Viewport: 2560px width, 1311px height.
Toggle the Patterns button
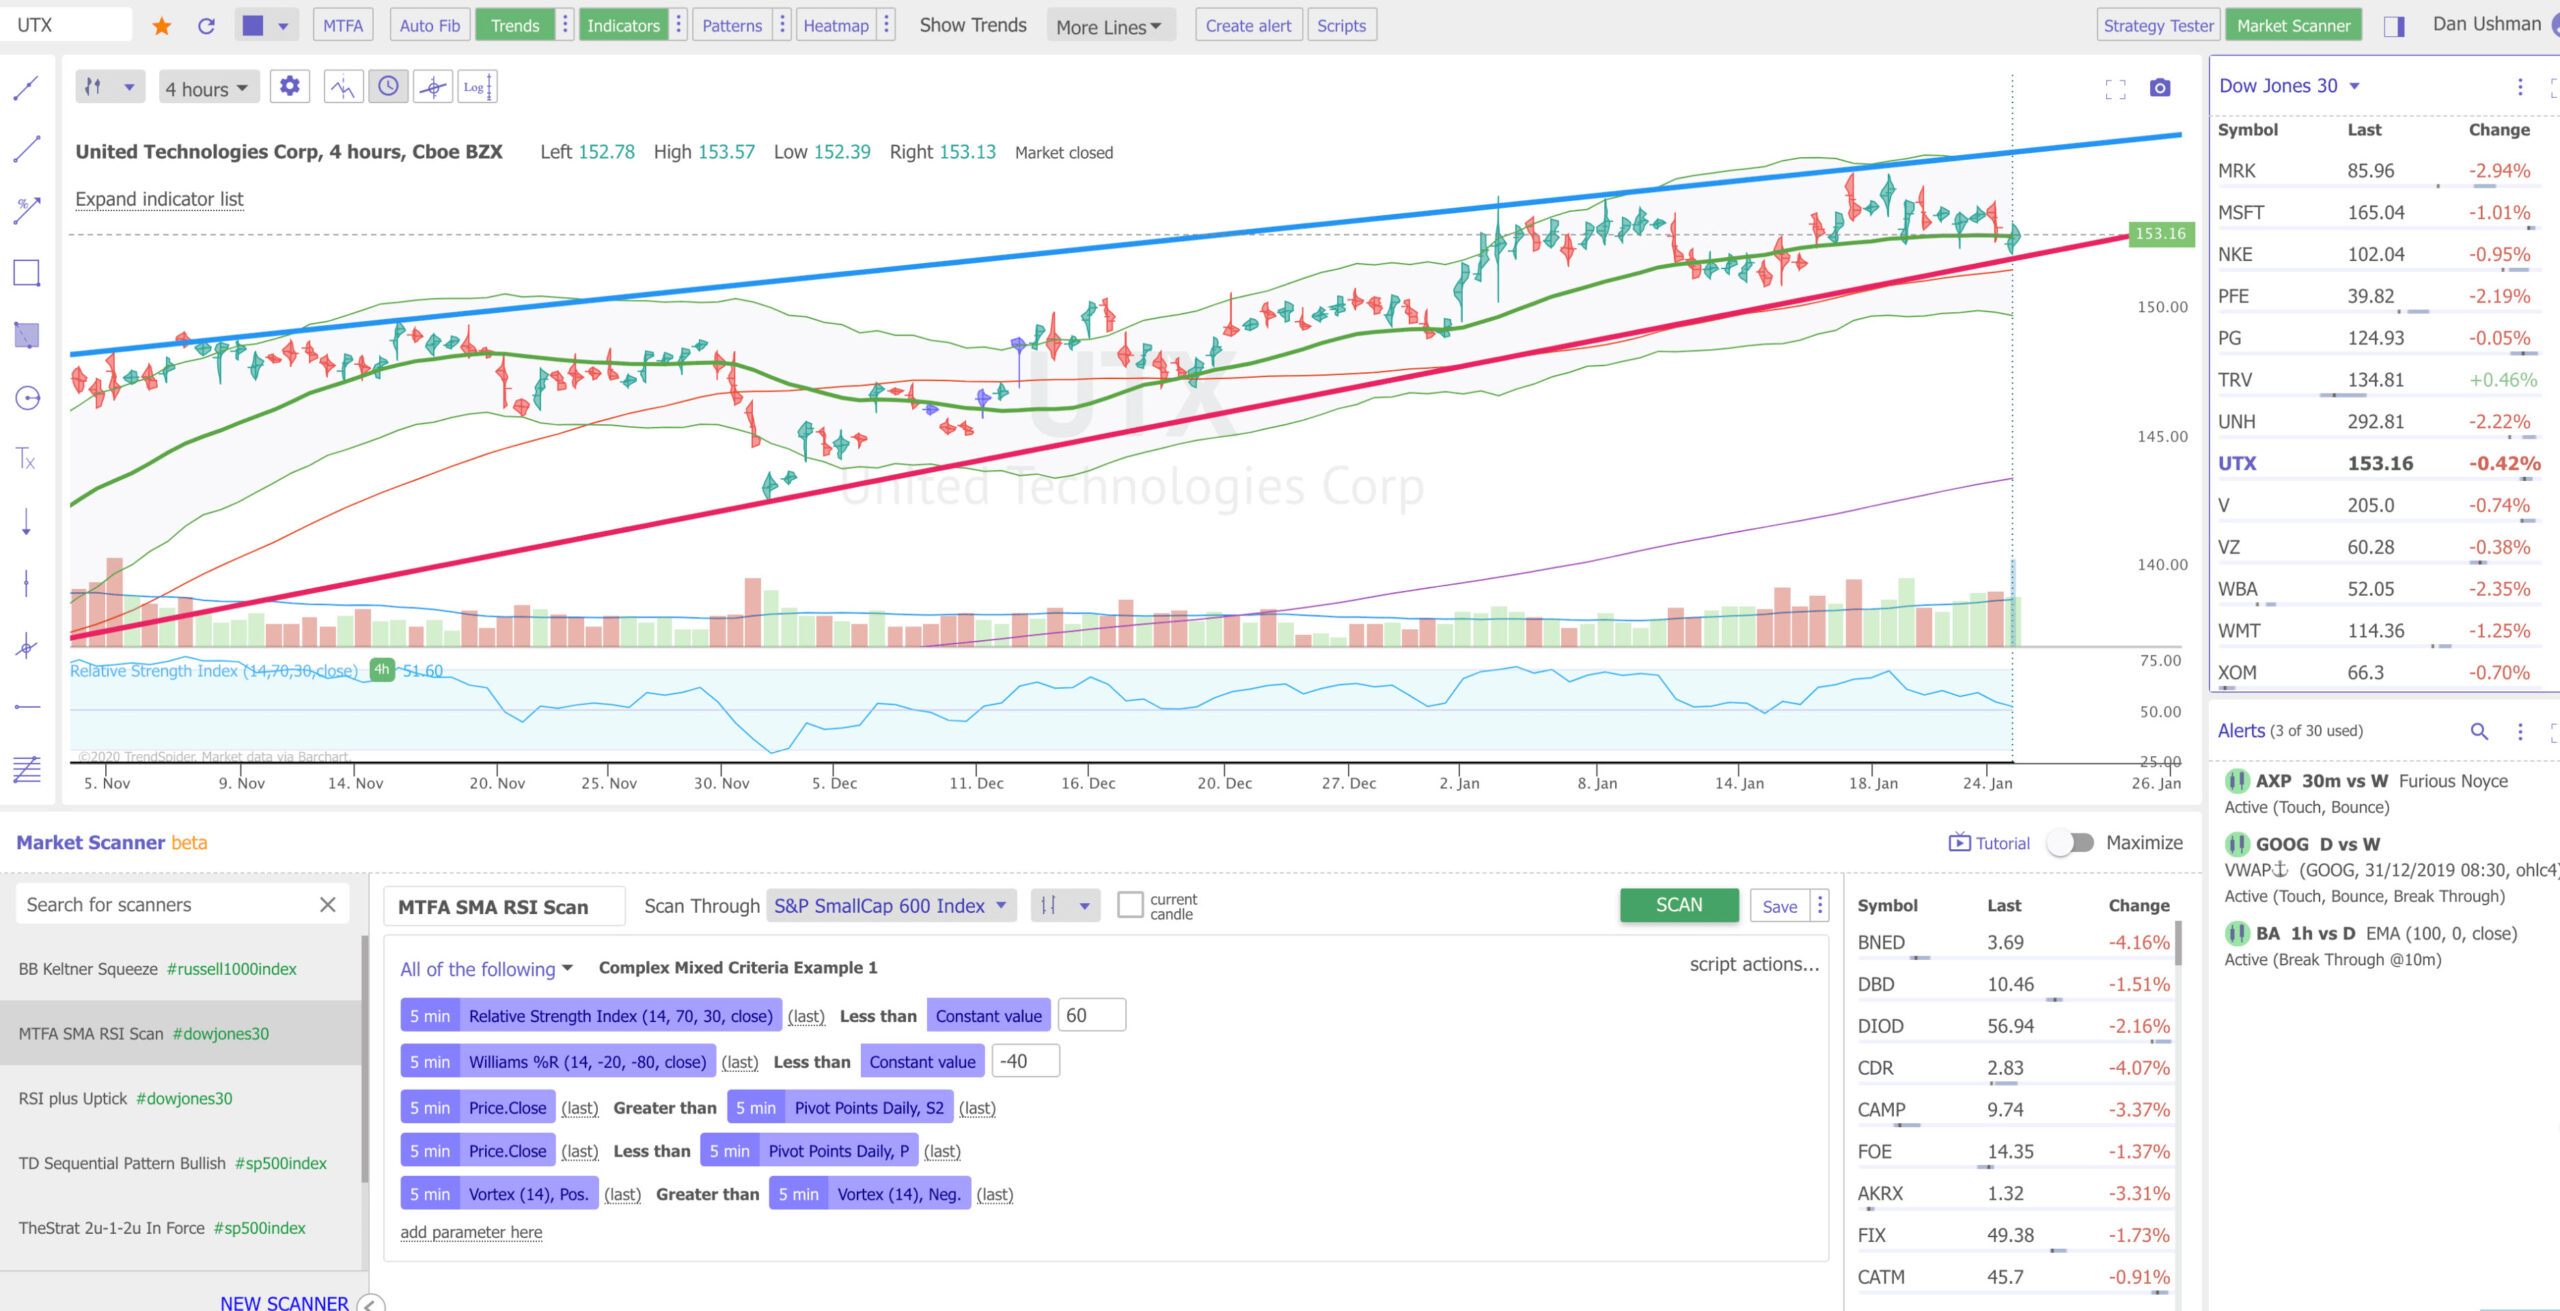tap(732, 25)
